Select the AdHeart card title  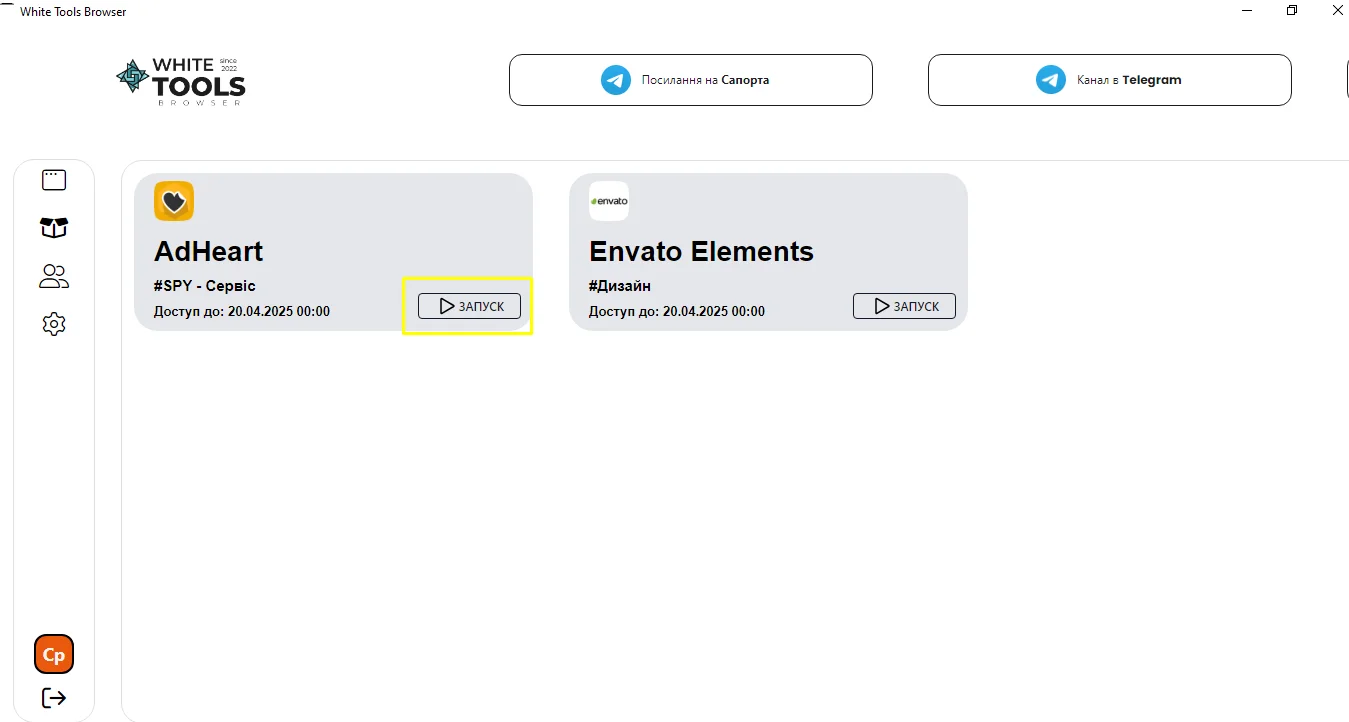tap(208, 251)
